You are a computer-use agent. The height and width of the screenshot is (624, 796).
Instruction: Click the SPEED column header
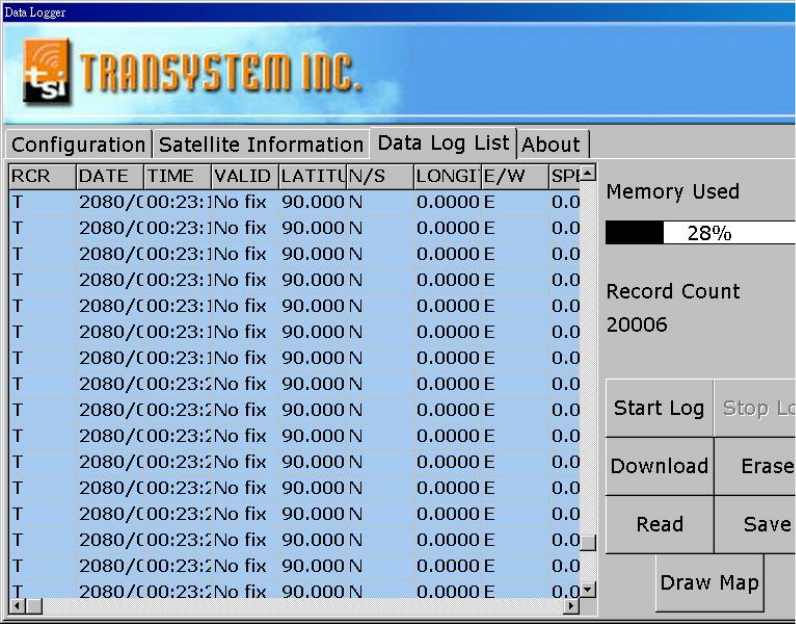tap(565, 176)
